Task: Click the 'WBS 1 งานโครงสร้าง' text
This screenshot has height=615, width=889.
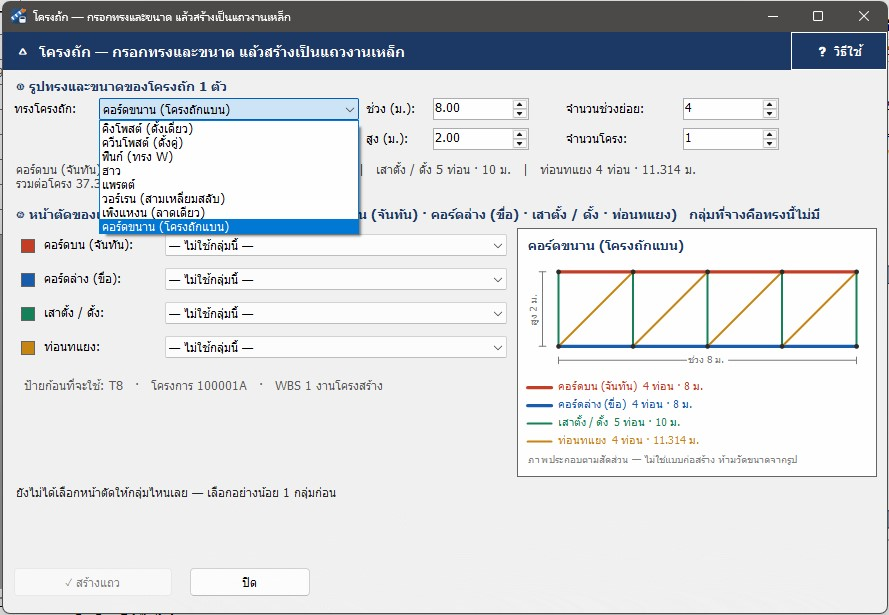Action: pyautogui.click(x=328, y=386)
